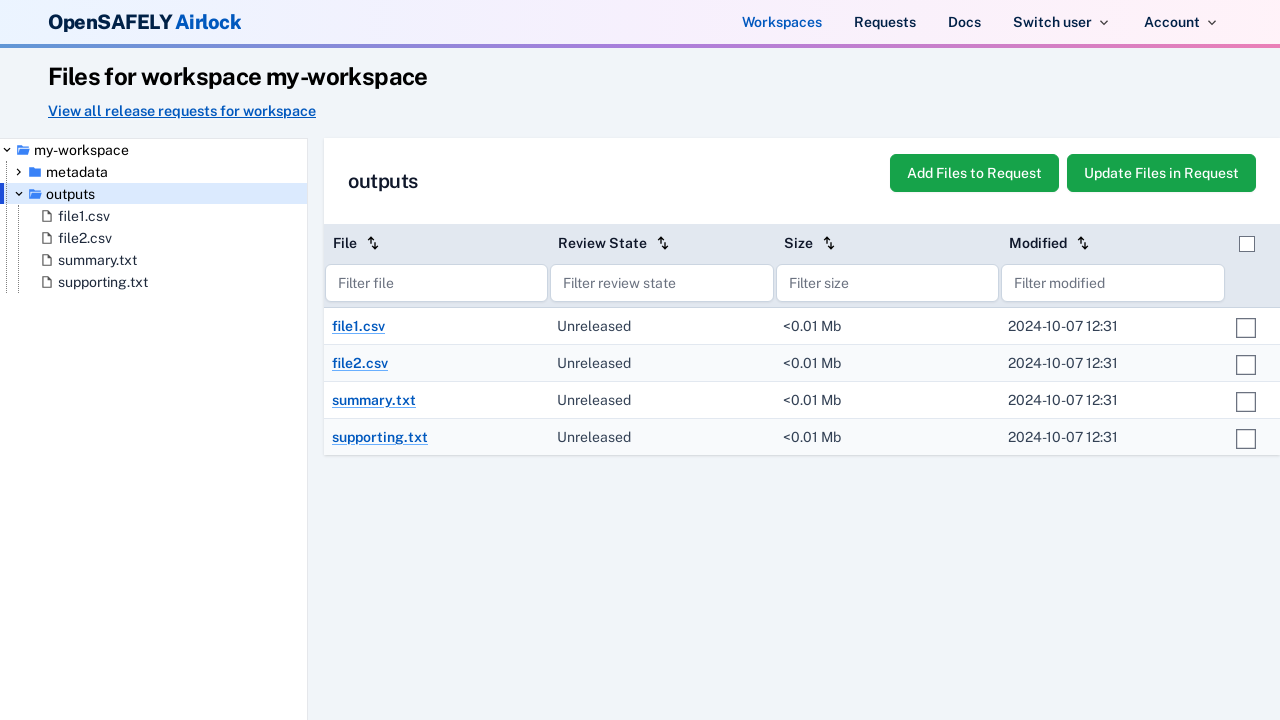
Task: Go to the Requests nav item
Action: (885, 22)
